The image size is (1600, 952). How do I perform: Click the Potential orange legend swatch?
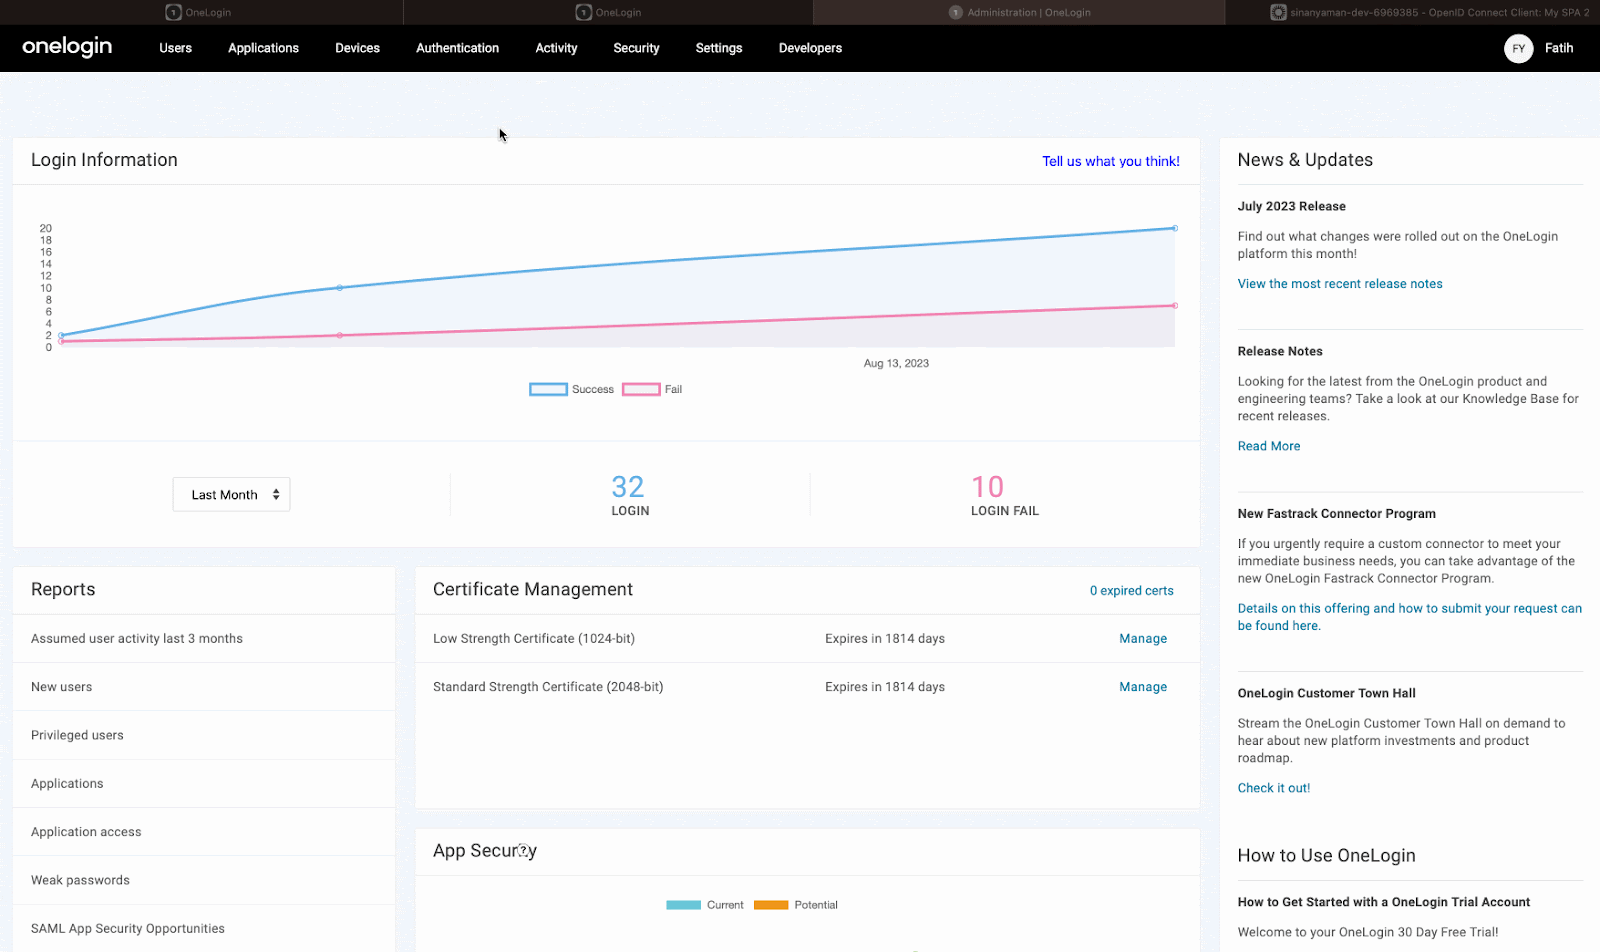[771, 905]
